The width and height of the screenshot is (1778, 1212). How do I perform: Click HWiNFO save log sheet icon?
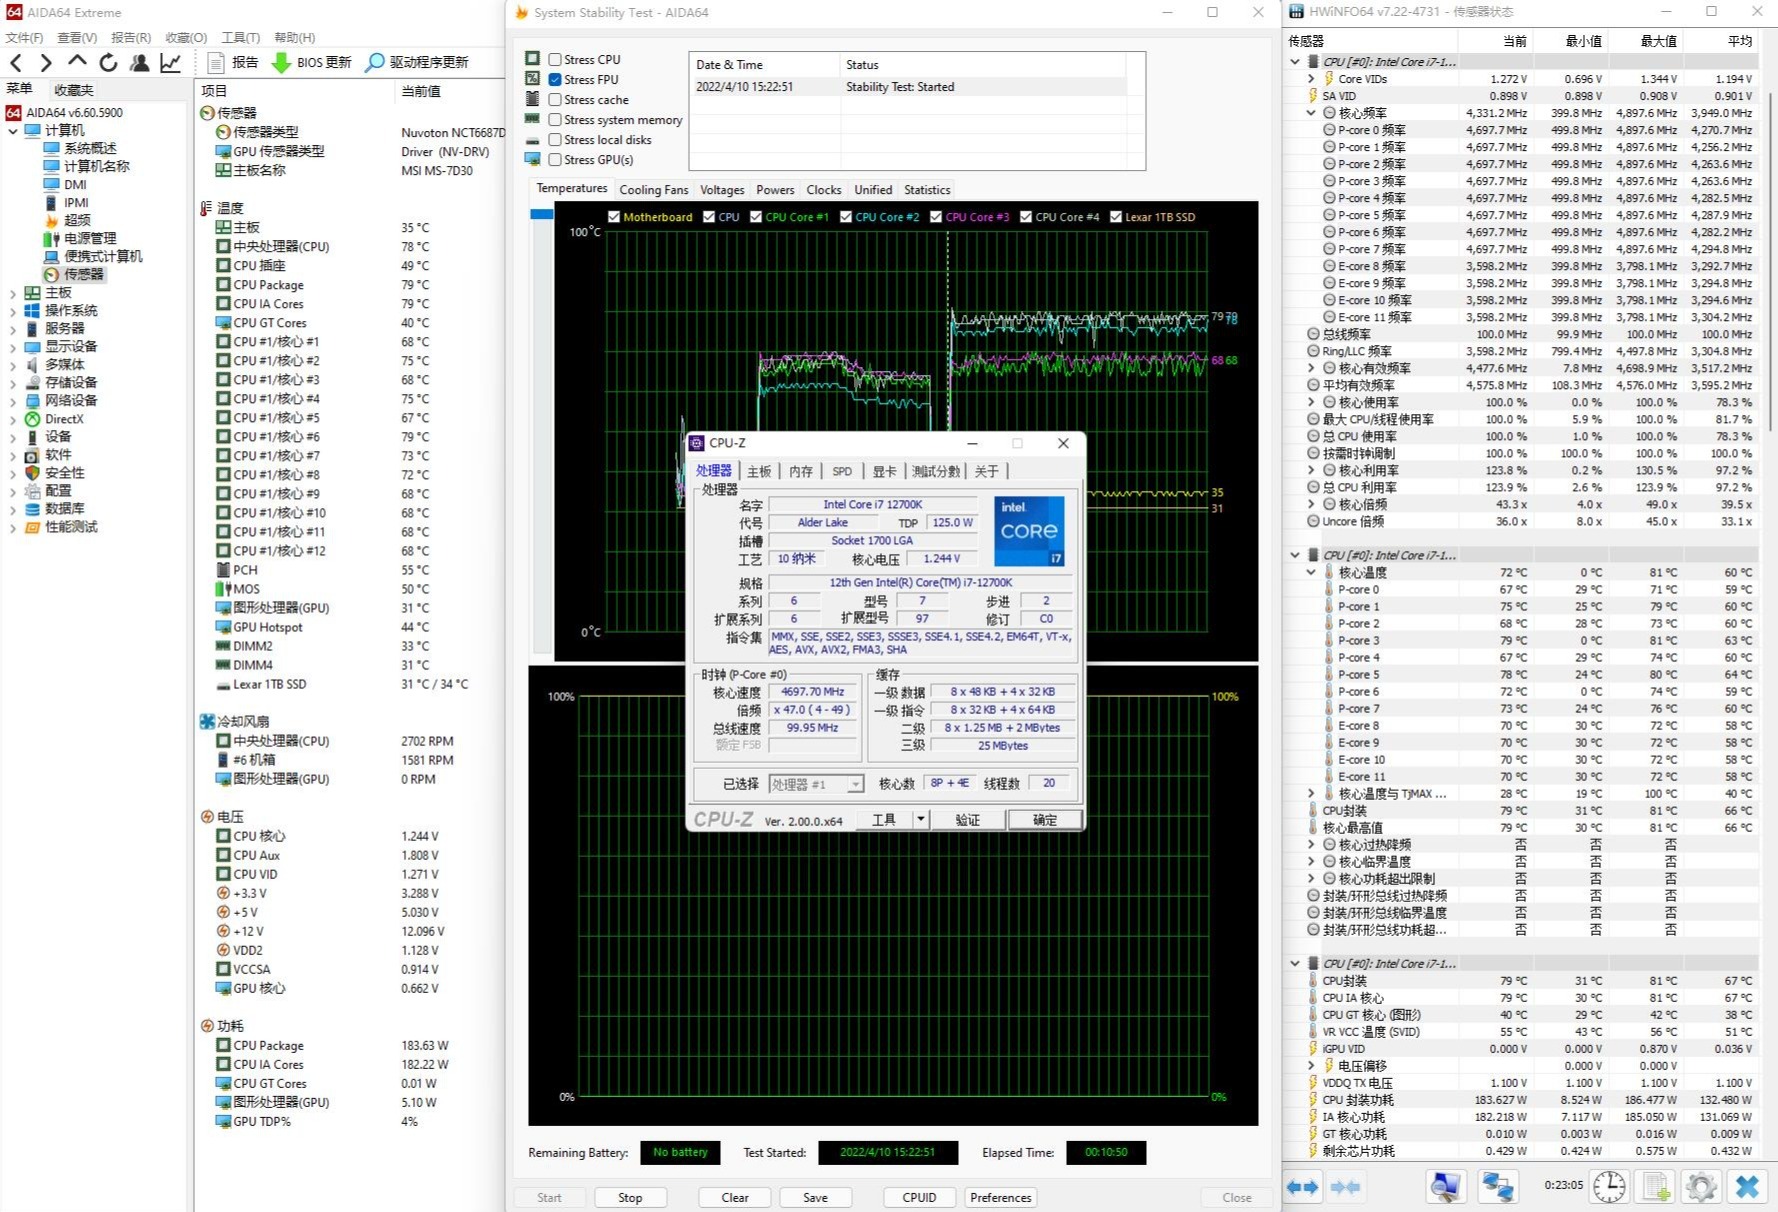(1656, 1187)
